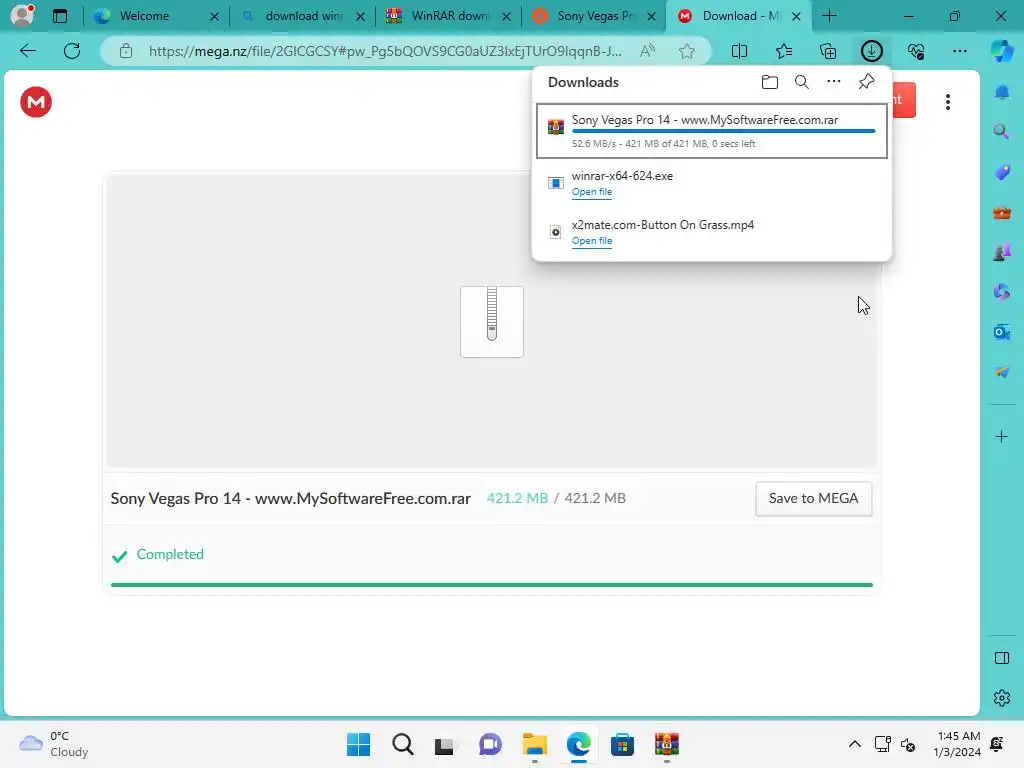Open sidebar search icon
Image resolution: width=1024 pixels, height=768 pixels.
(1002, 132)
